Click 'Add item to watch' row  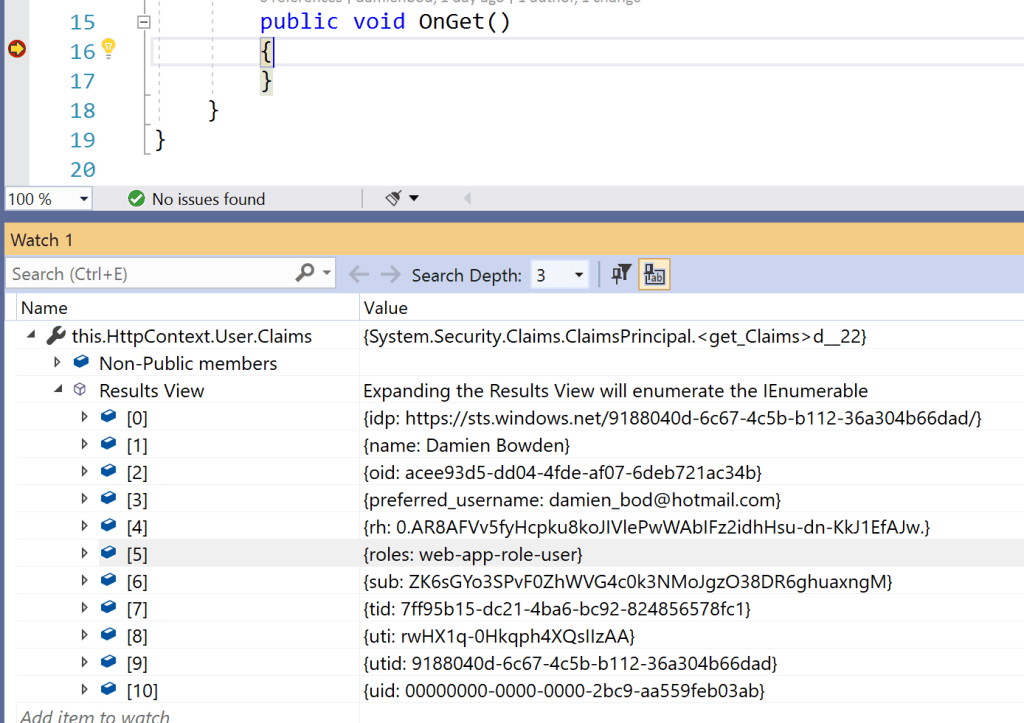pos(95,716)
